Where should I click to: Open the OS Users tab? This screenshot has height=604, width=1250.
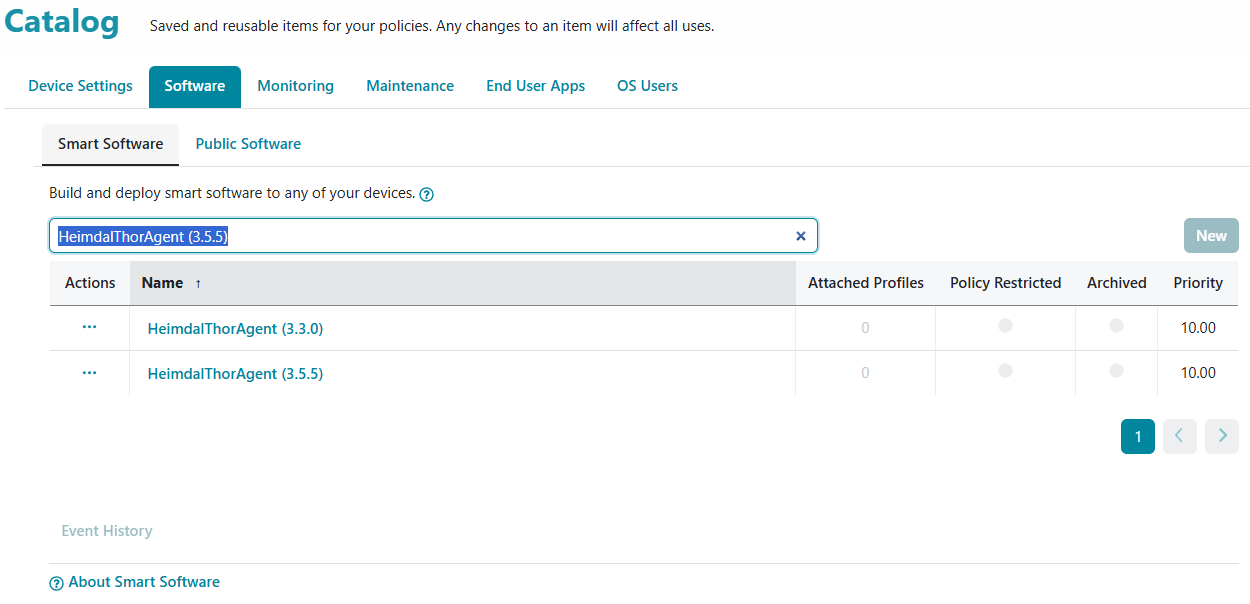tap(647, 86)
